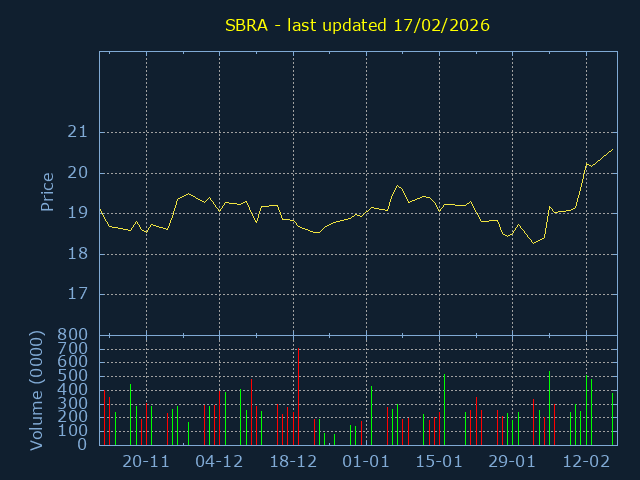Screen dimensions: 640x480
Task: Click the Volume (0000) axis label
Action: (36, 391)
